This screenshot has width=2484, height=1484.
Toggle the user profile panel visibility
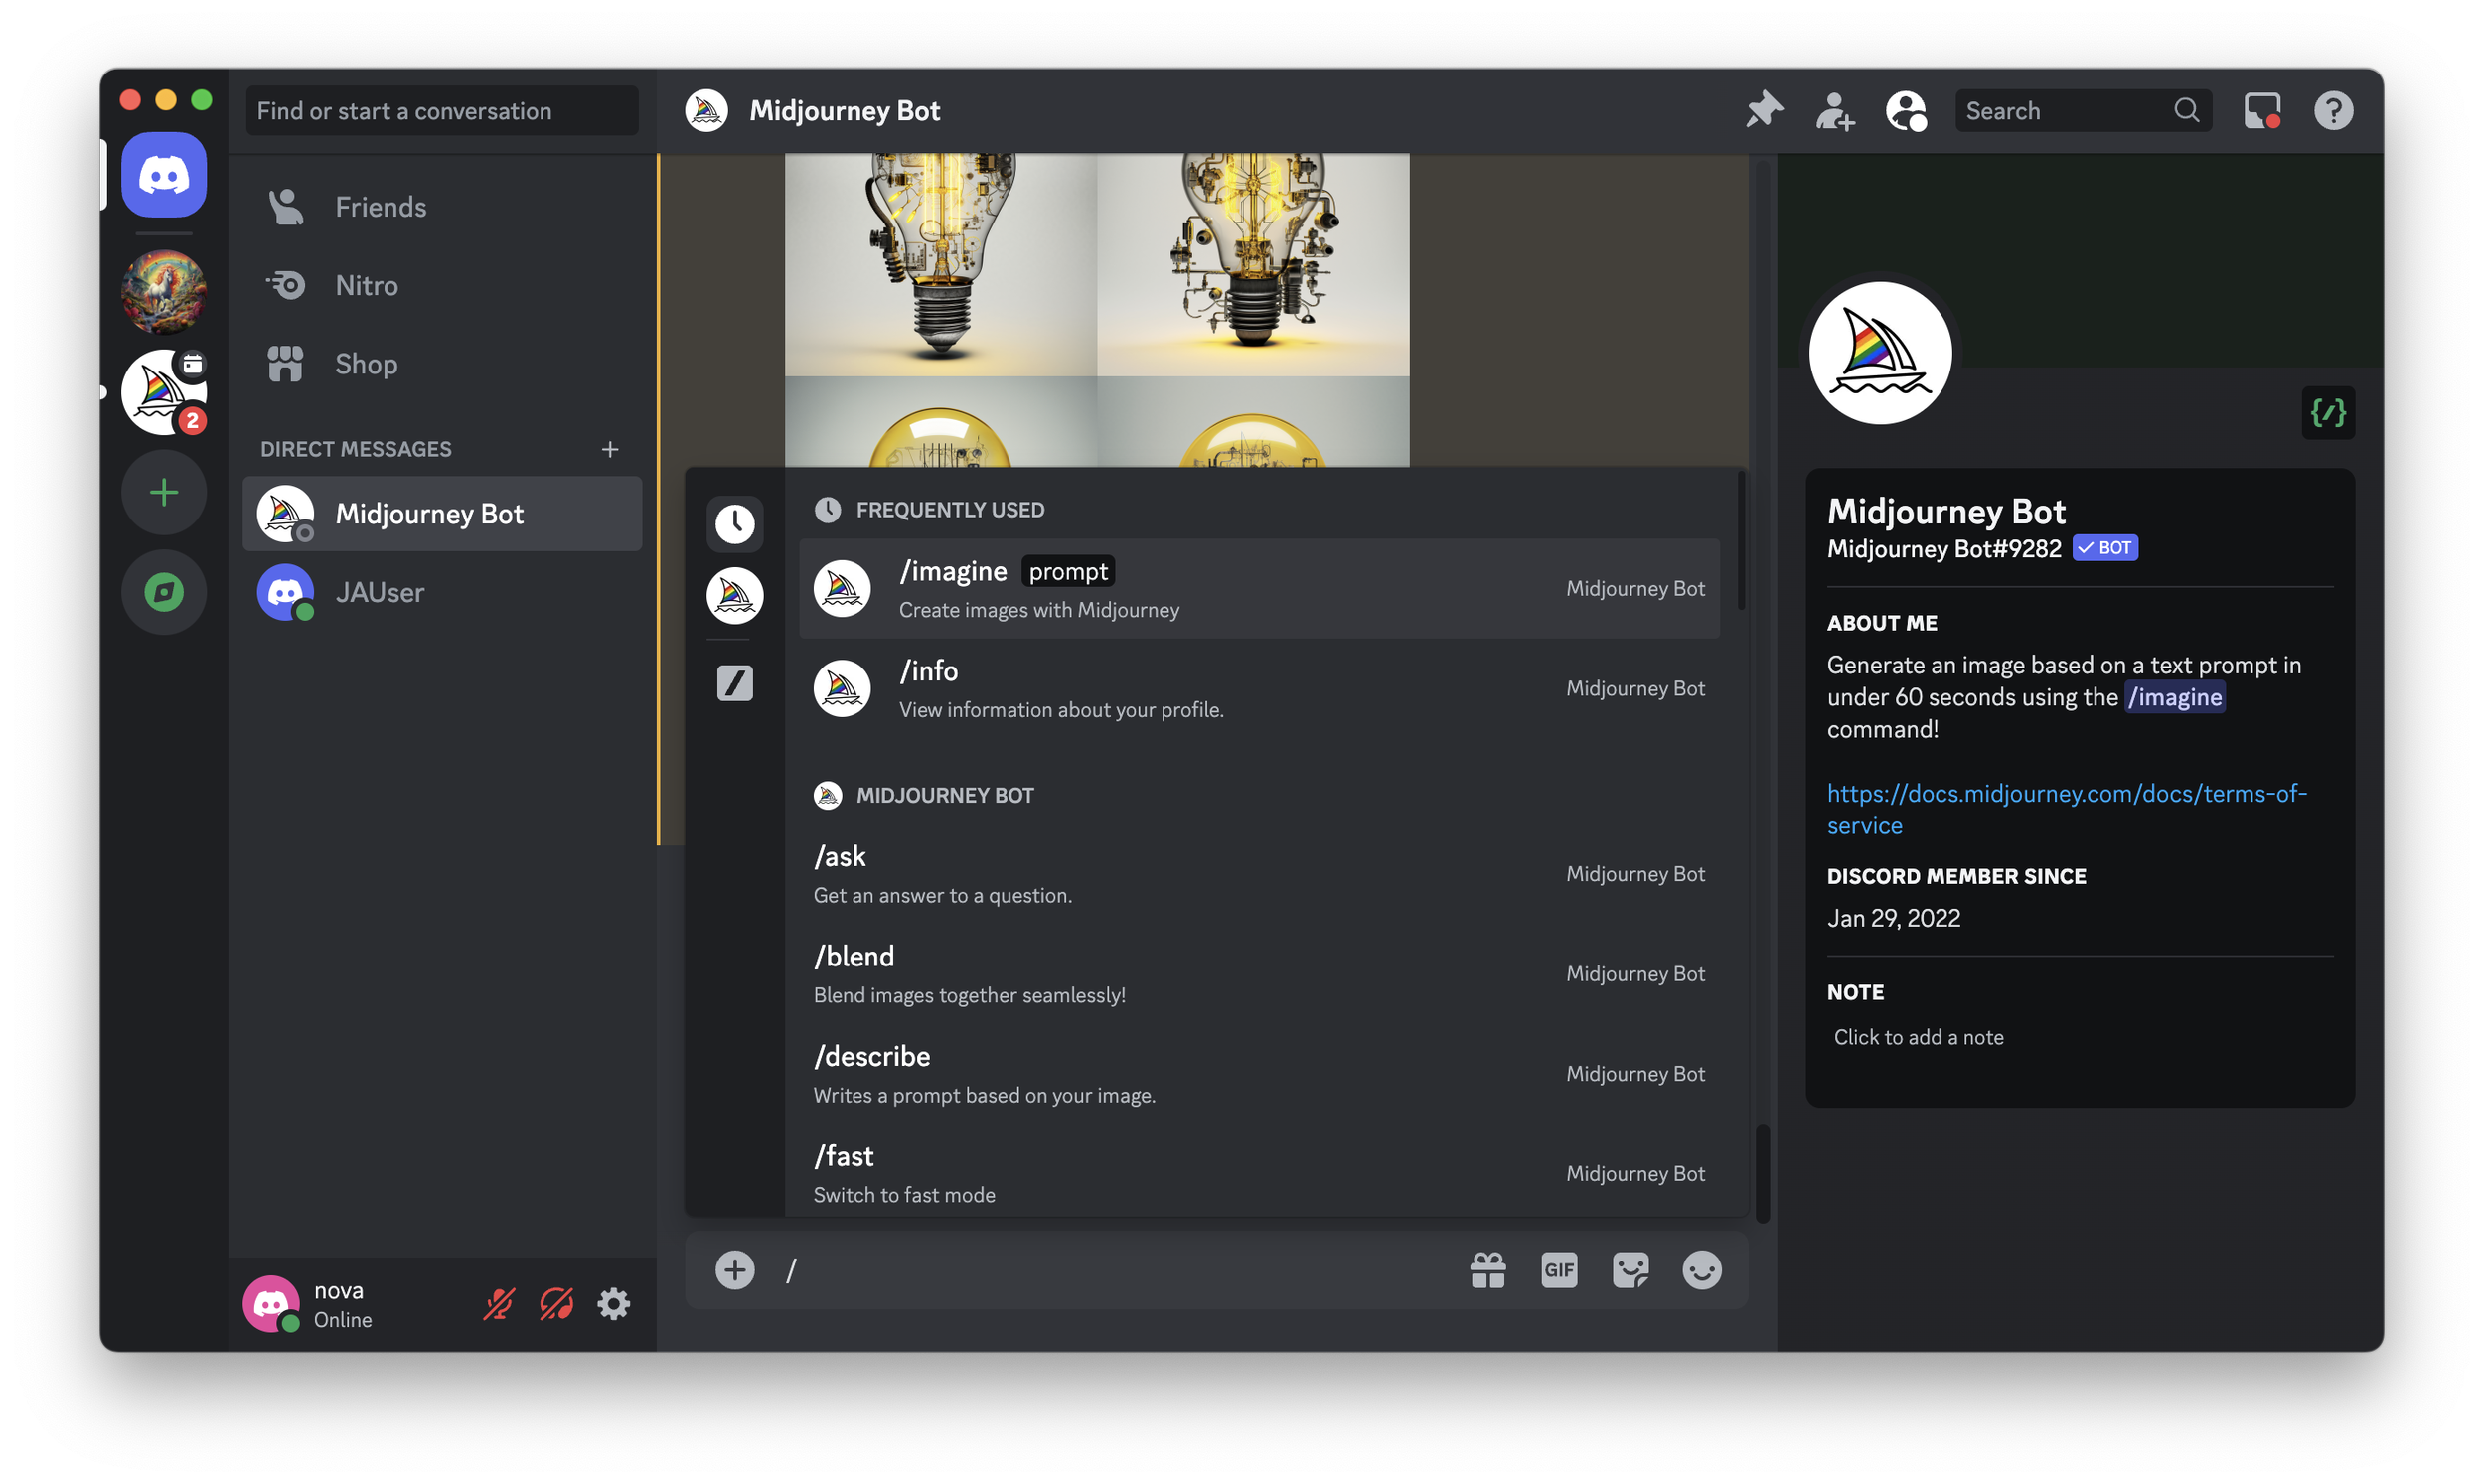(1905, 110)
